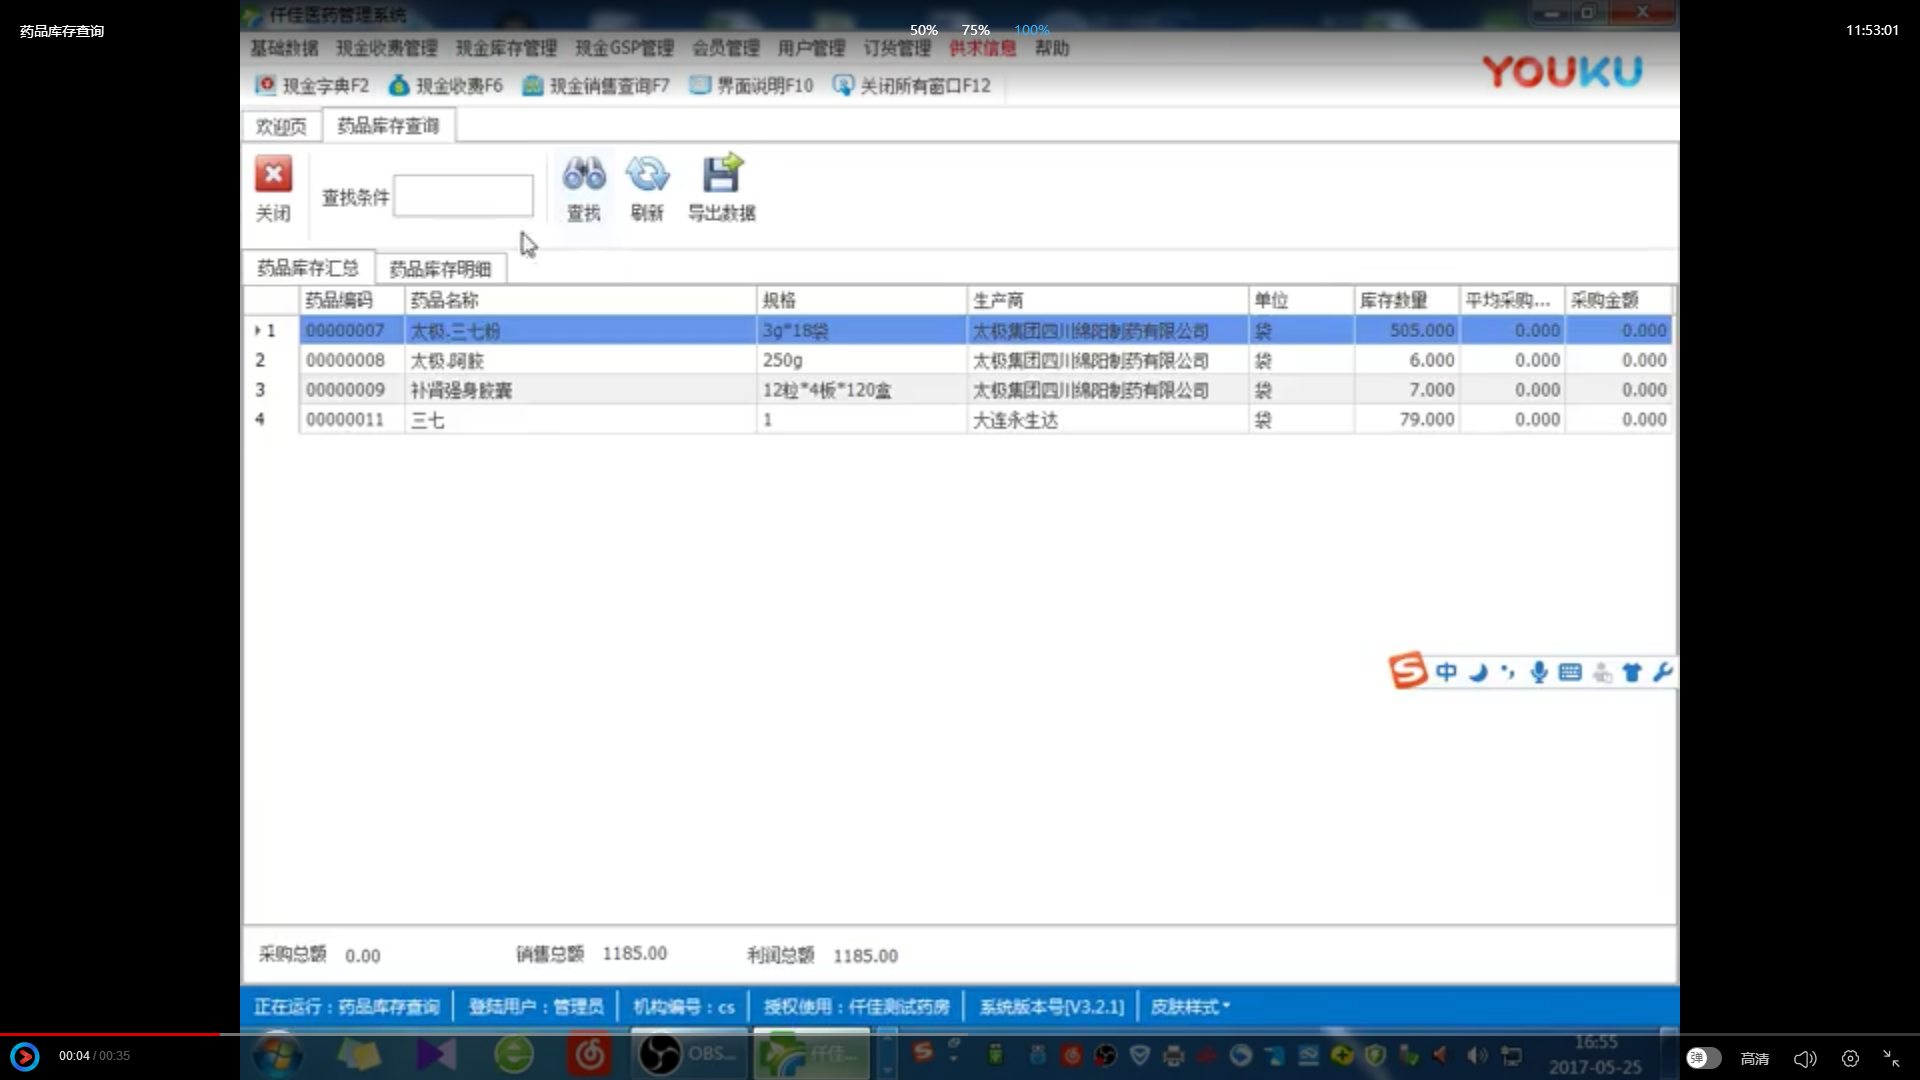Open 会员管理 menu
Viewport: 1920px width, 1080px height.
coord(726,48)
